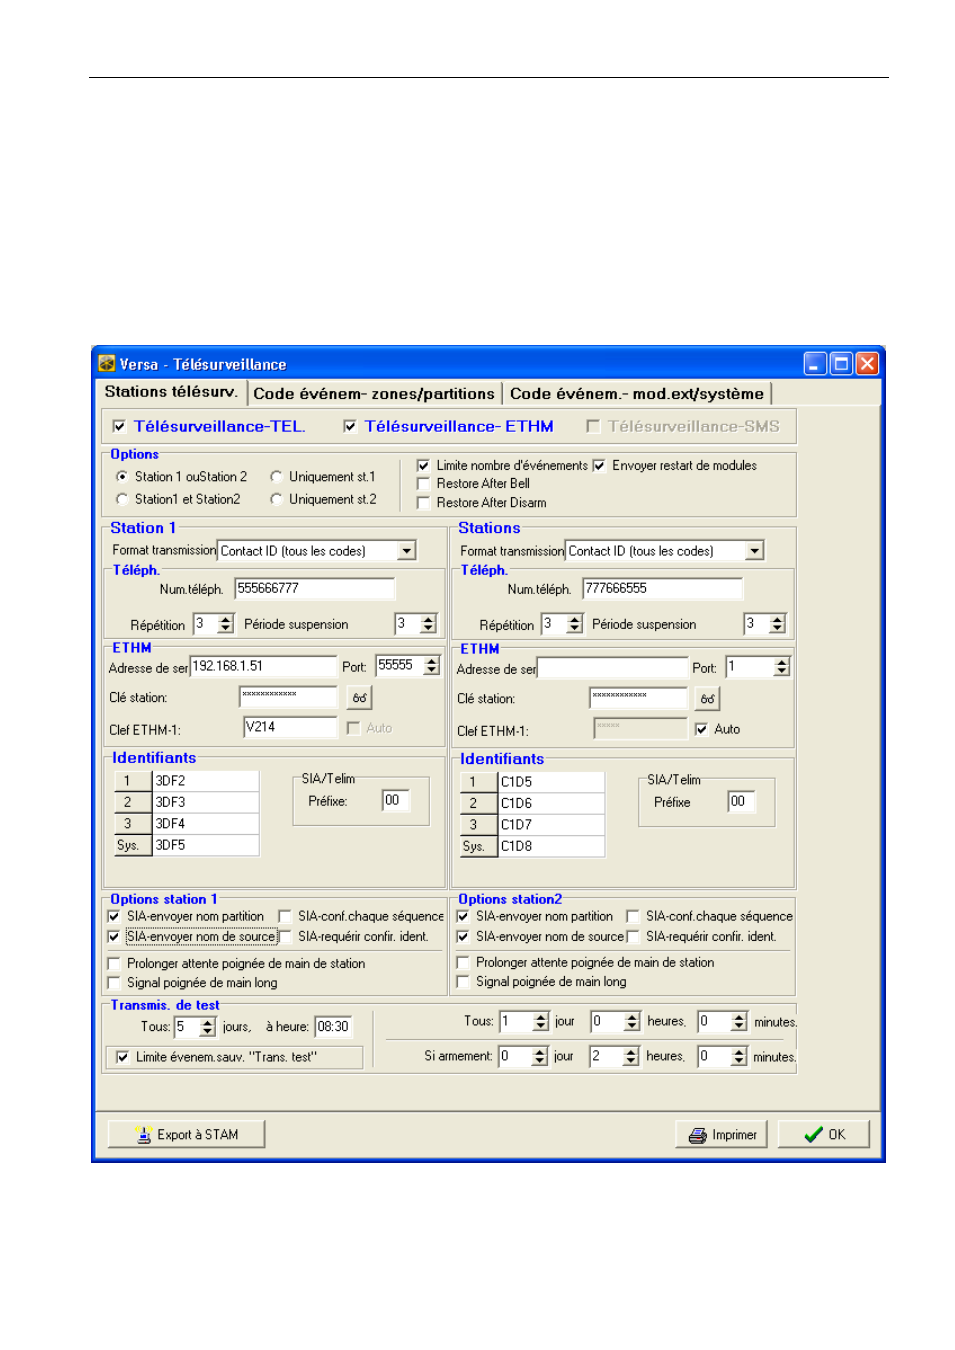Viewport: 955px width, 1350px height.
Task: Toggle Station 1 SIA-conf.chaque séquence
Action: [285, 917]
